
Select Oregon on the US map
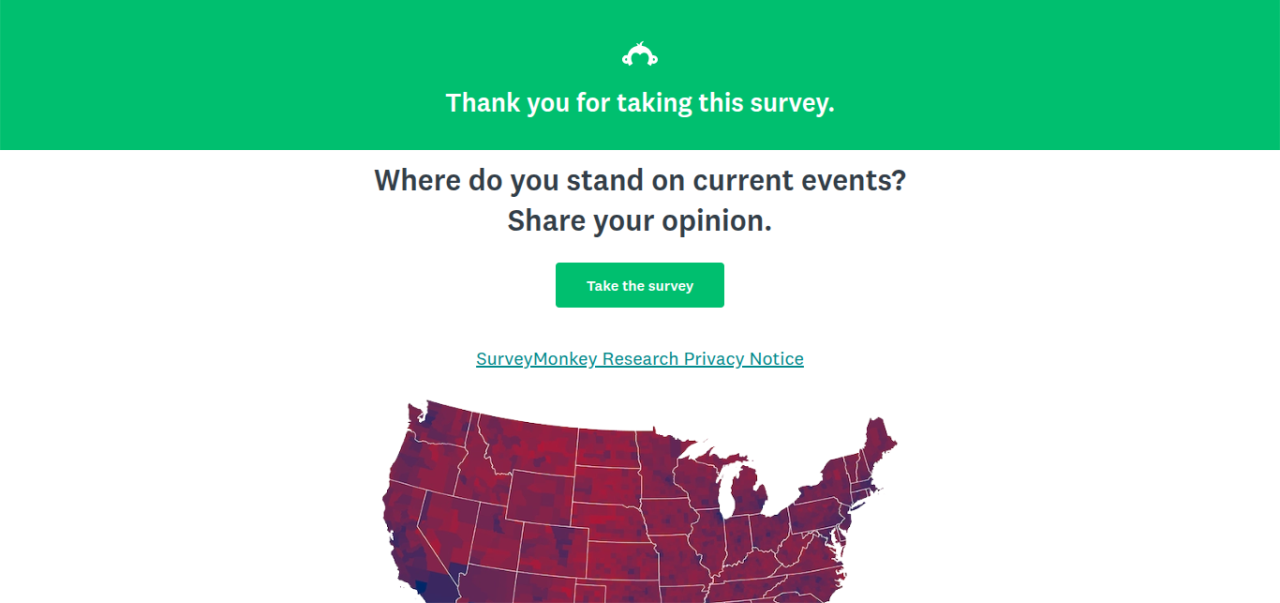click(420, 465)
